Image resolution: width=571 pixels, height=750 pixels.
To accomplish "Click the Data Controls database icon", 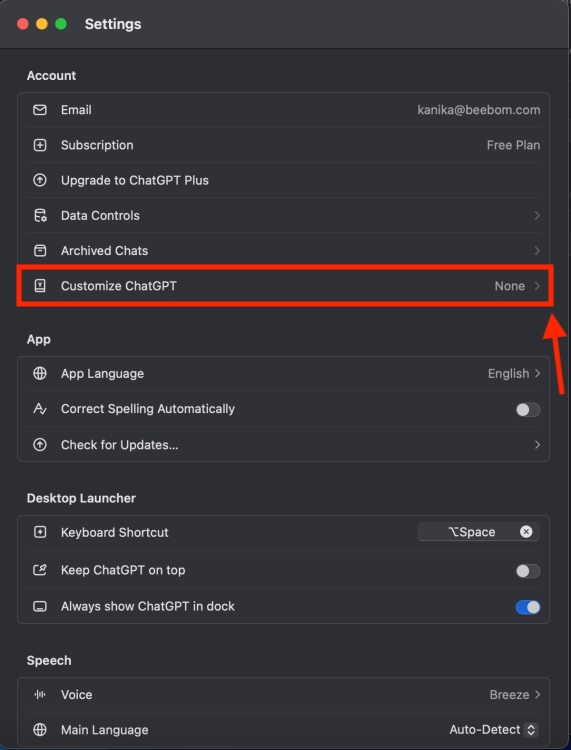I will click(40, 215).
